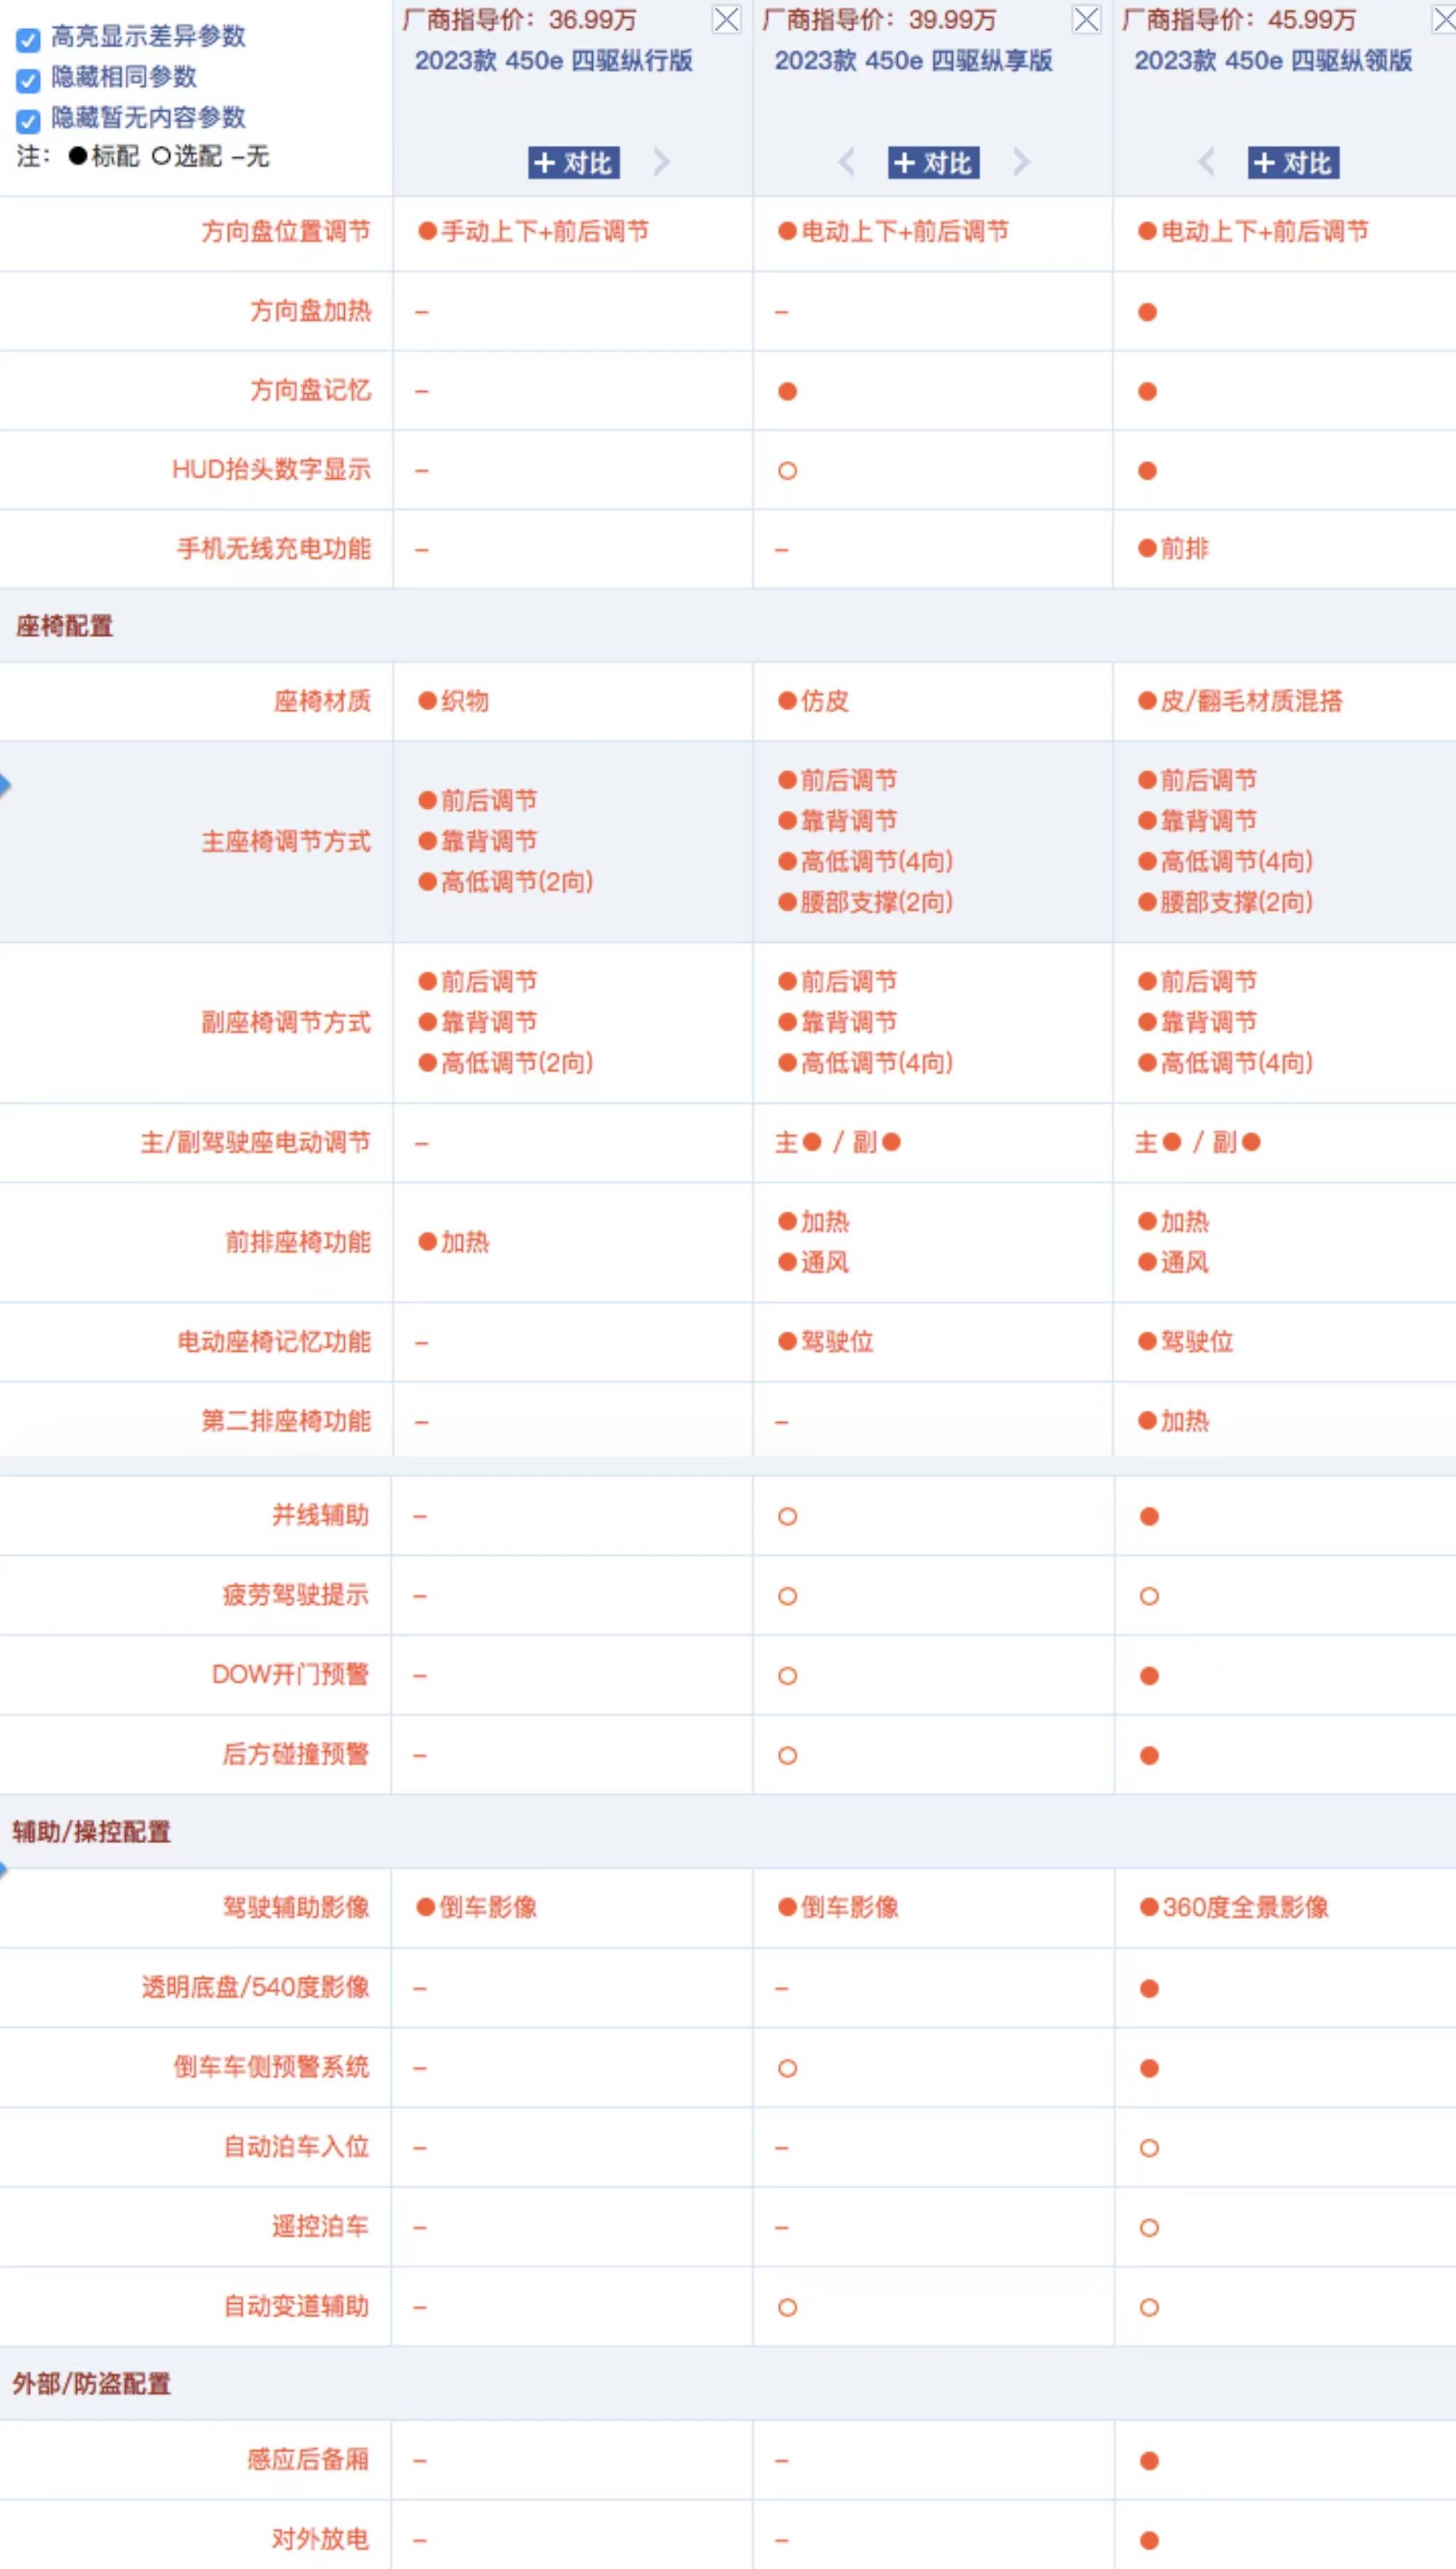Click the 遥控泊车 parameter label

[321, 2227]
